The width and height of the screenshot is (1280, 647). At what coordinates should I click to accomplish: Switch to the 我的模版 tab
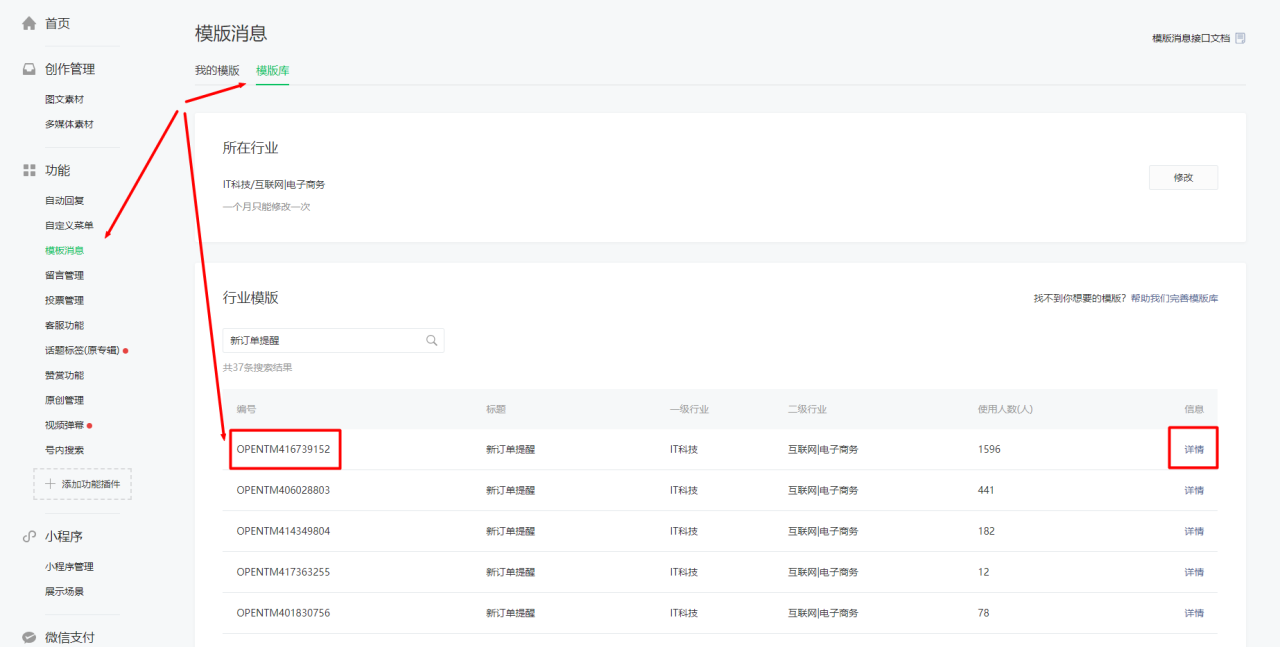coord(217,70)
